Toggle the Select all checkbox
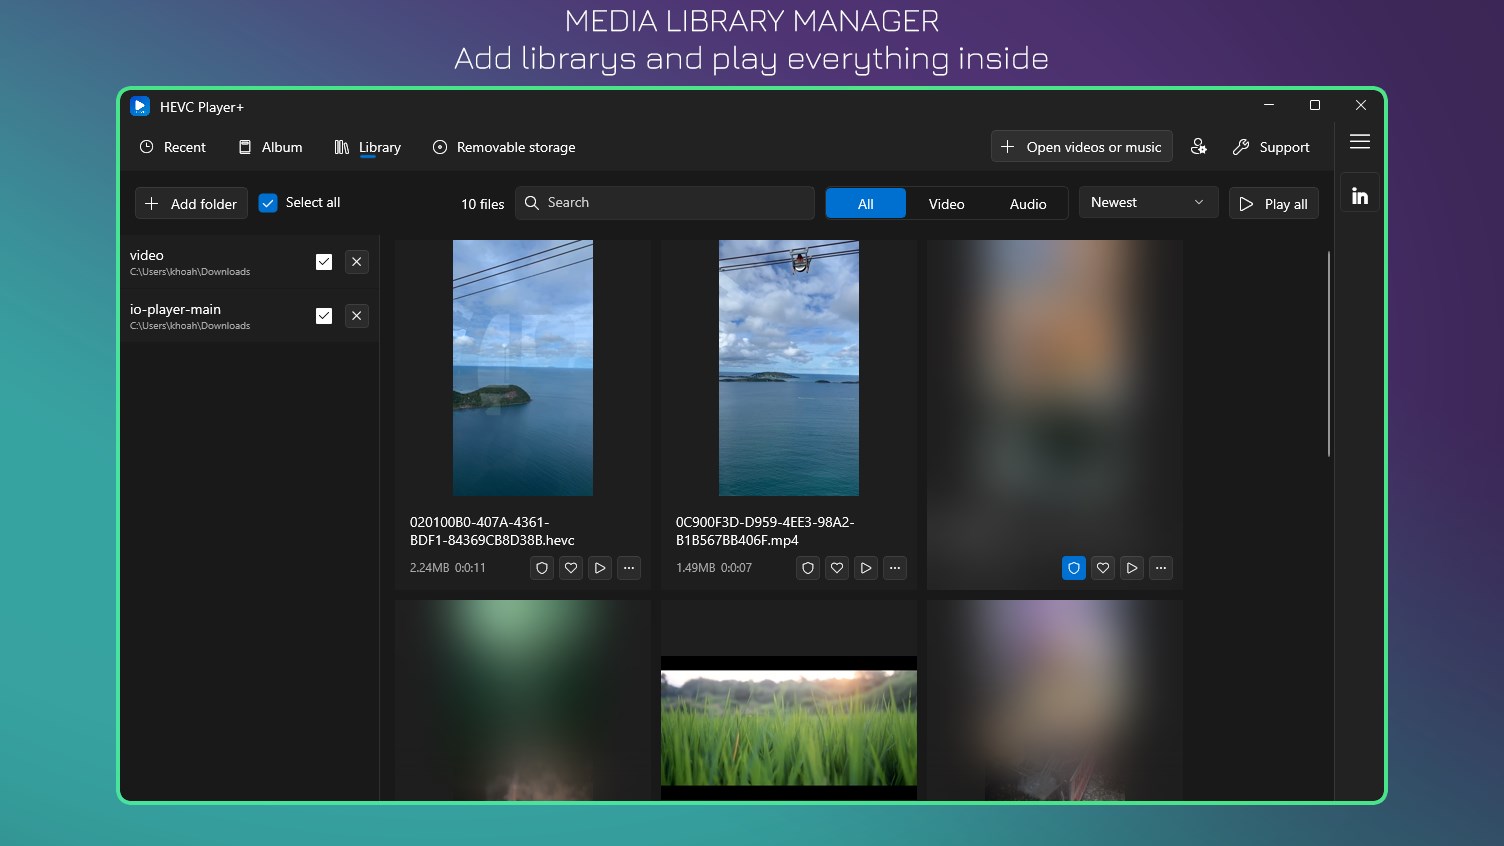The image size is (1504, 846). (268, 203)
